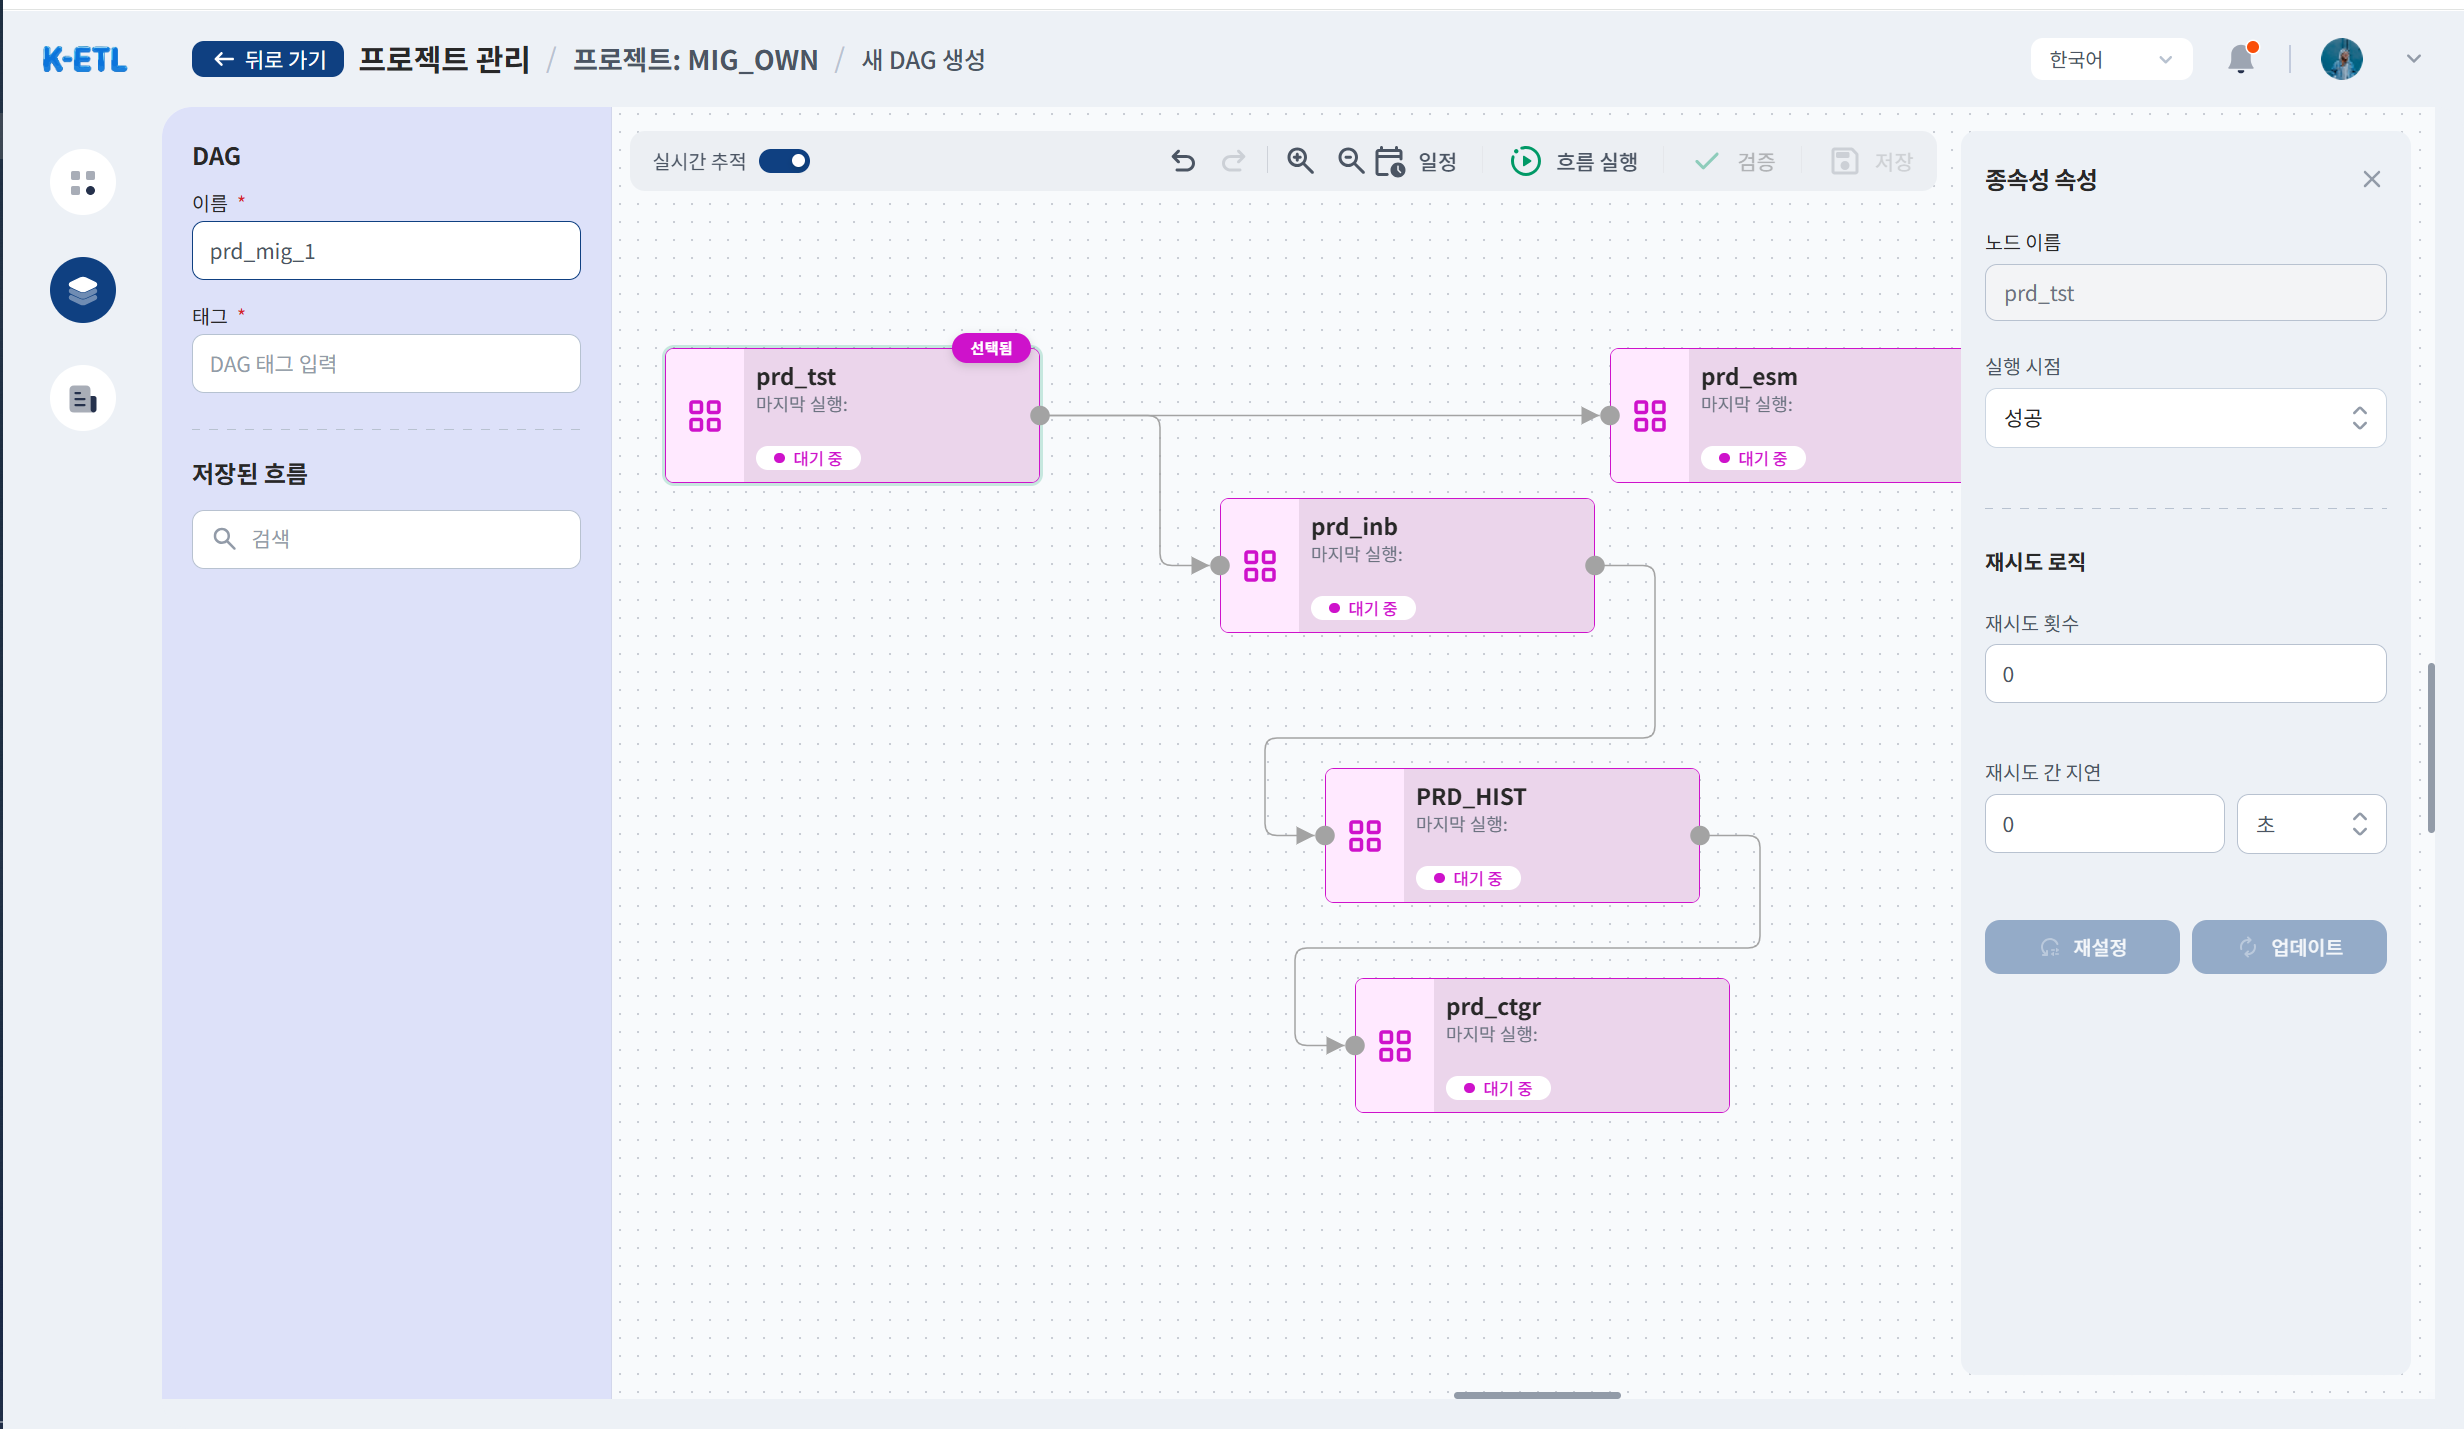Screen dimensions: 2464x1429
Task: Select the prd_ctgr node title
Action: tap(1493, 1007)
